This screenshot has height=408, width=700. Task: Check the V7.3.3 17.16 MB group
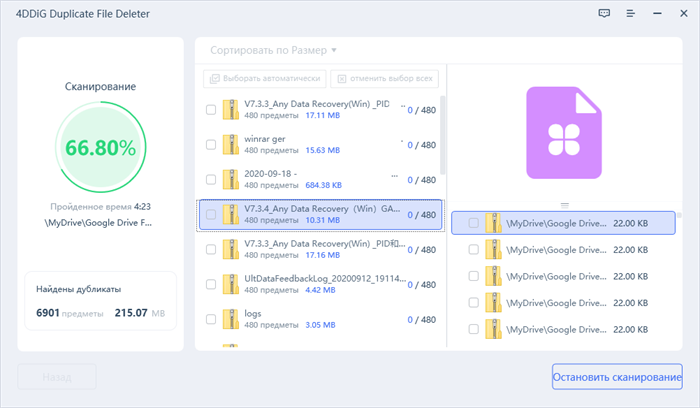211,249
